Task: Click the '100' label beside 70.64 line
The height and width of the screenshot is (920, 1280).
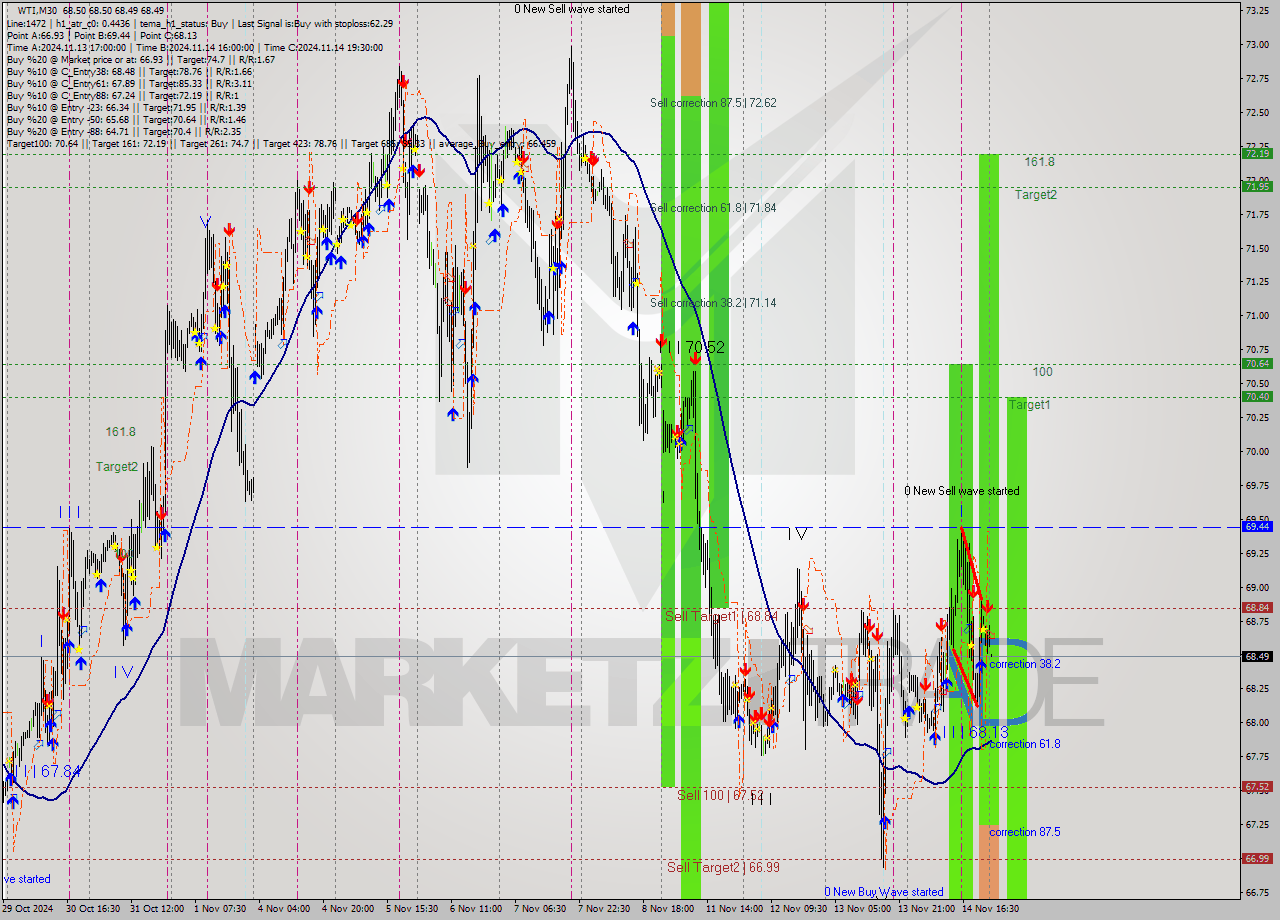Action: pyautogui.click(x=1042, y=372)
